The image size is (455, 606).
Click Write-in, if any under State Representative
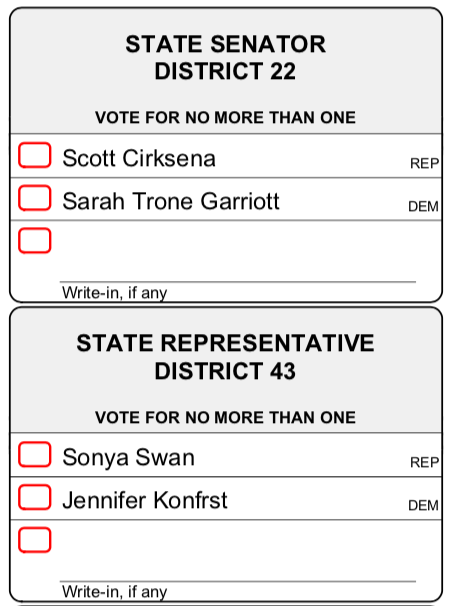[114, 592]
